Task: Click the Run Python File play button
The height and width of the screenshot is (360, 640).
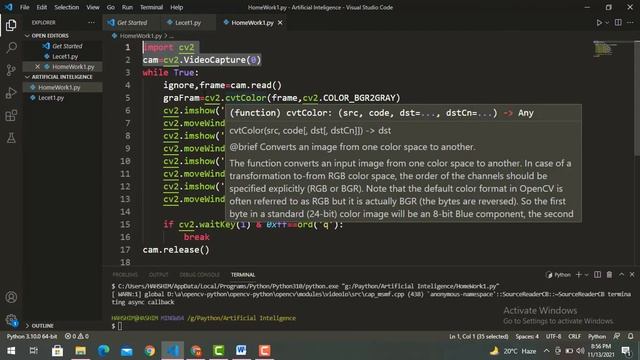Action: click(x=599, y=23)
